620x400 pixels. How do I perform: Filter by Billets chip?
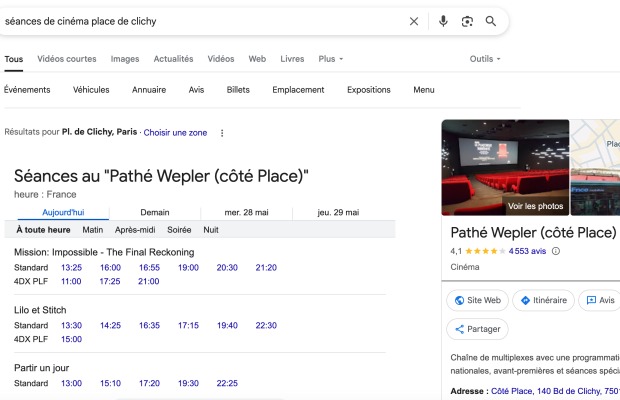[x=238, y=90]
